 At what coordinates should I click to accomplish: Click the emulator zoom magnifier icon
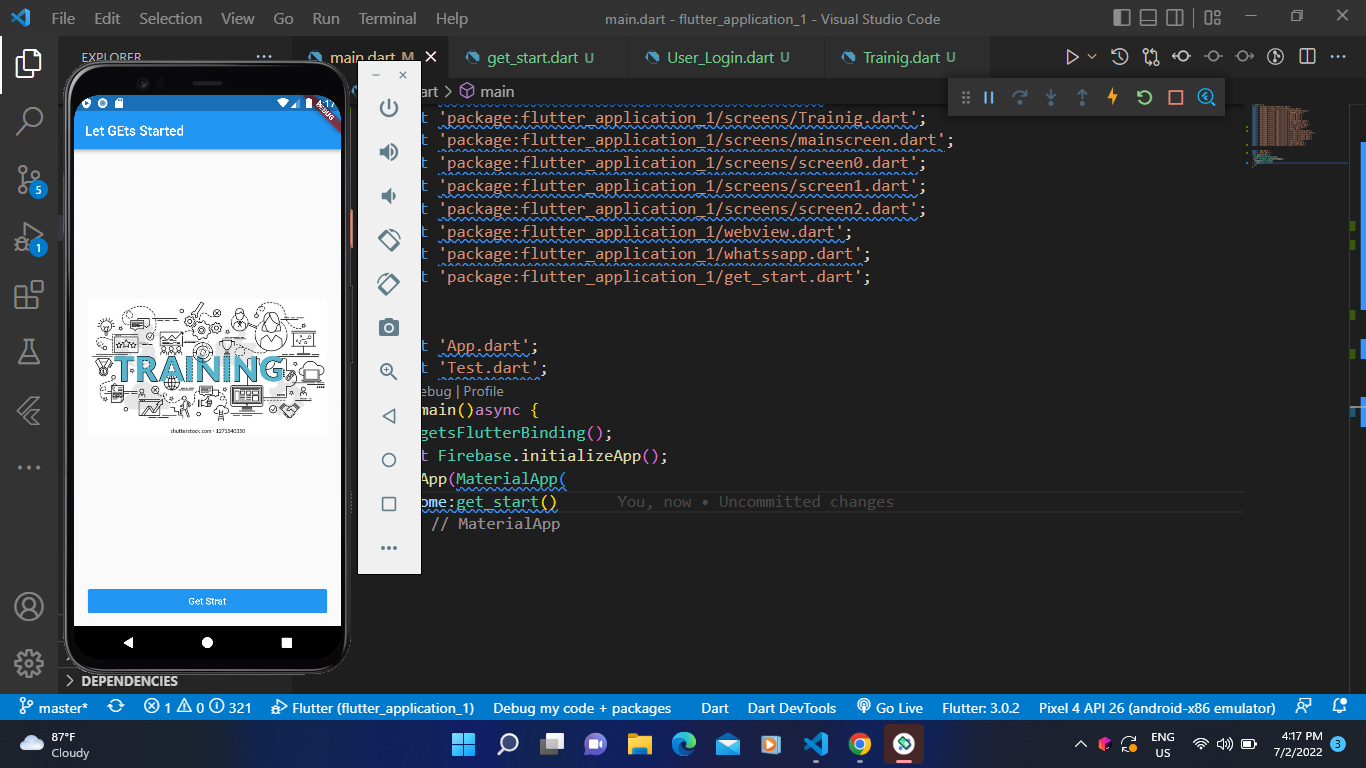coord(389,372)
